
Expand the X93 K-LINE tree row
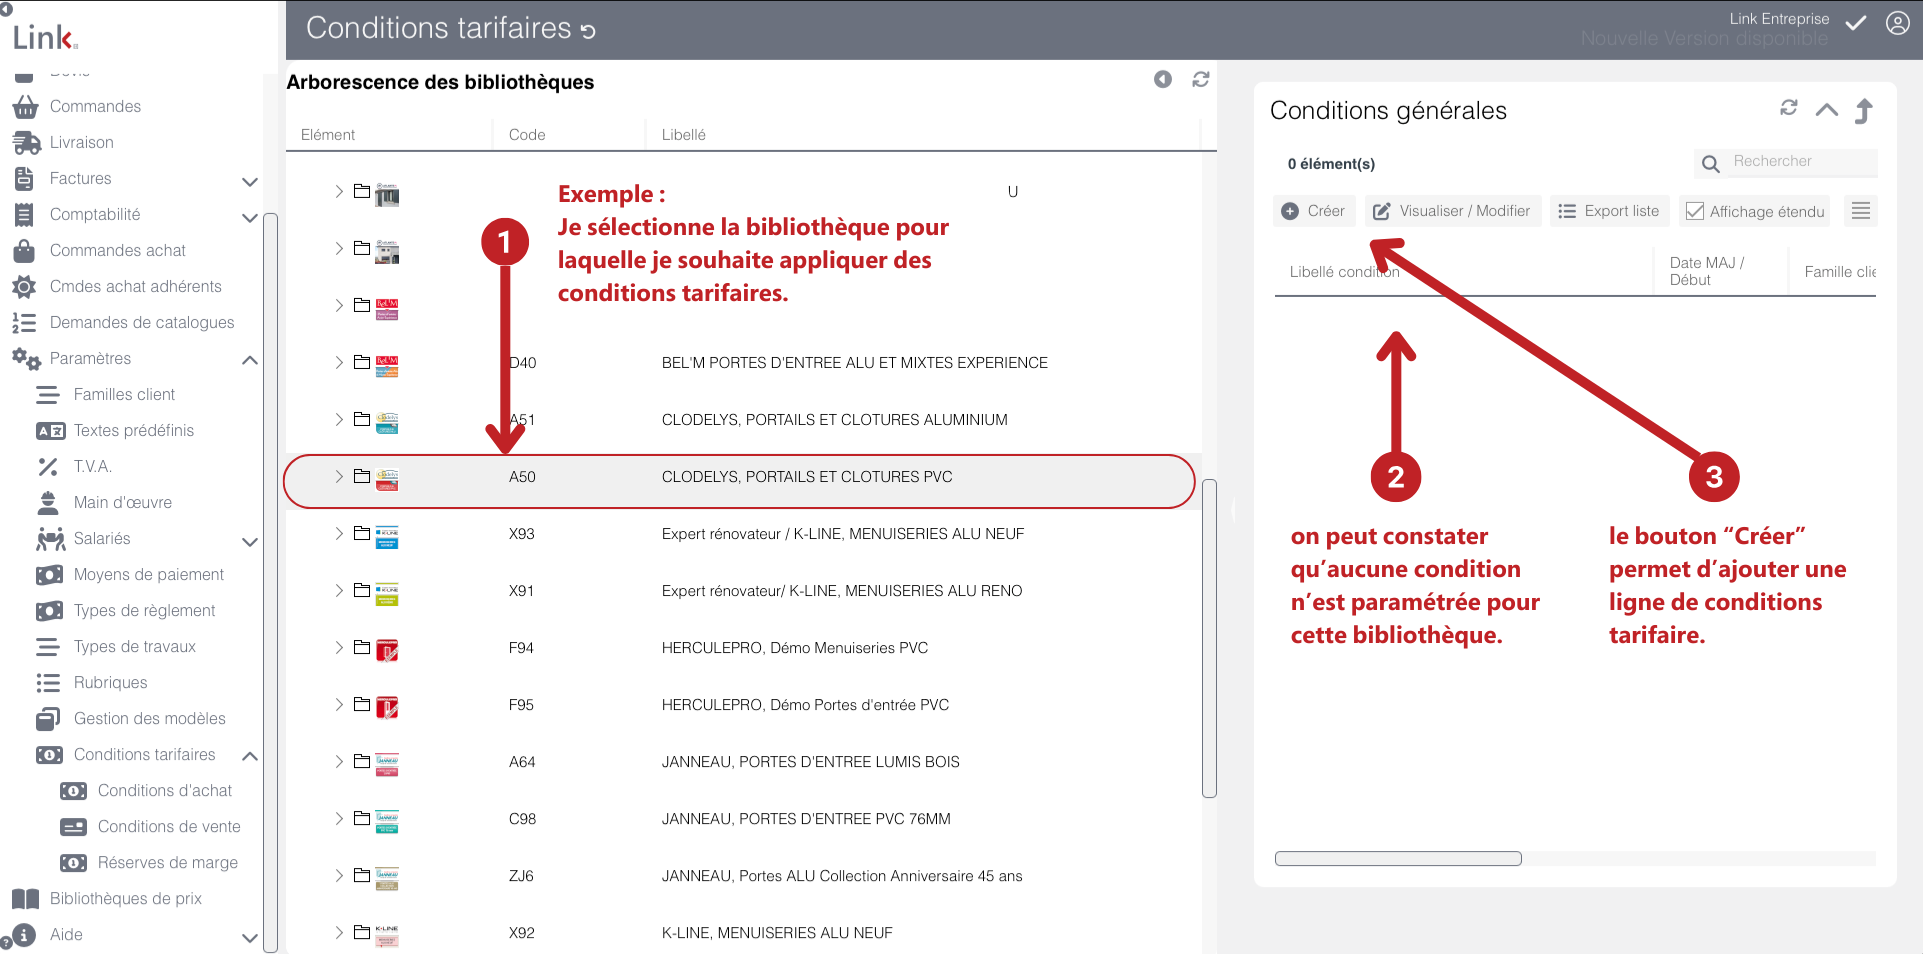pyautogui.click(x=339, y=533)
